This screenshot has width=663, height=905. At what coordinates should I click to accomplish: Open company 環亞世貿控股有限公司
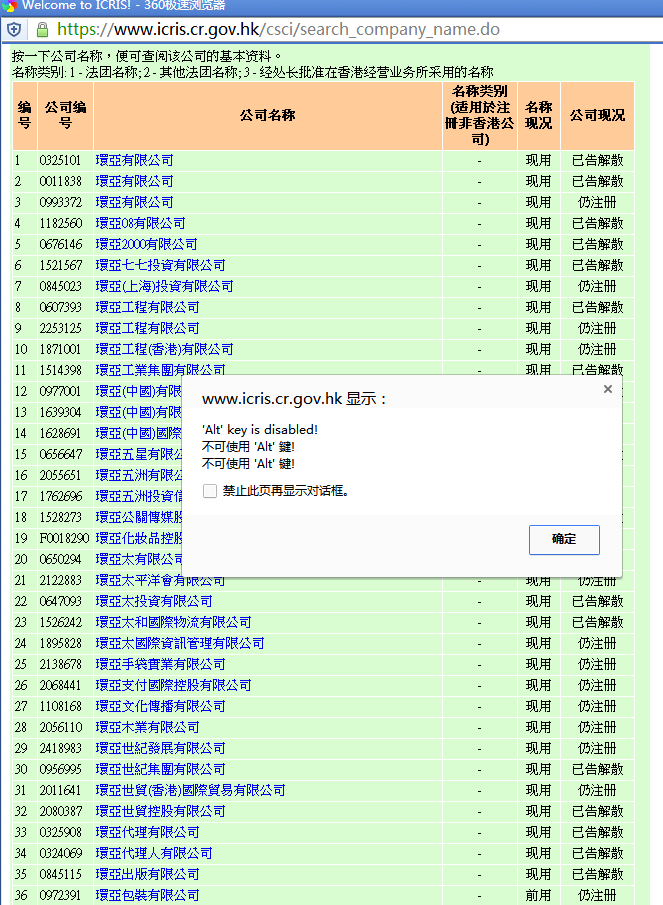[x=160, y=811]
